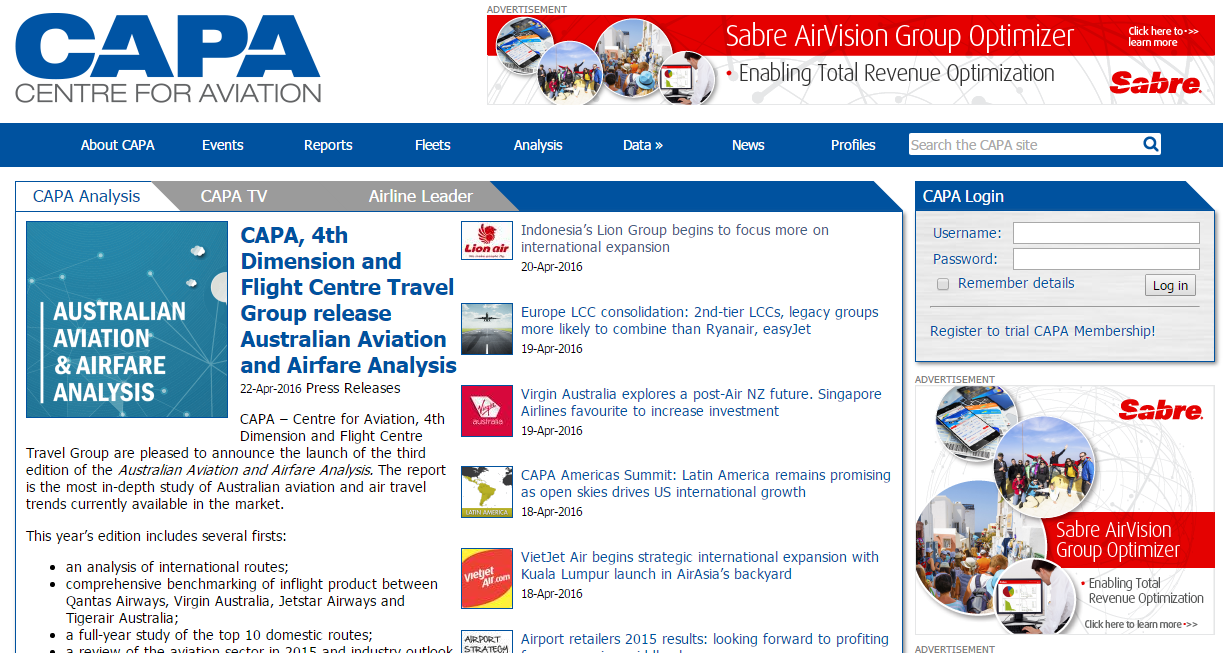Open the Airport Strategy thumbnail

(487, 641)
